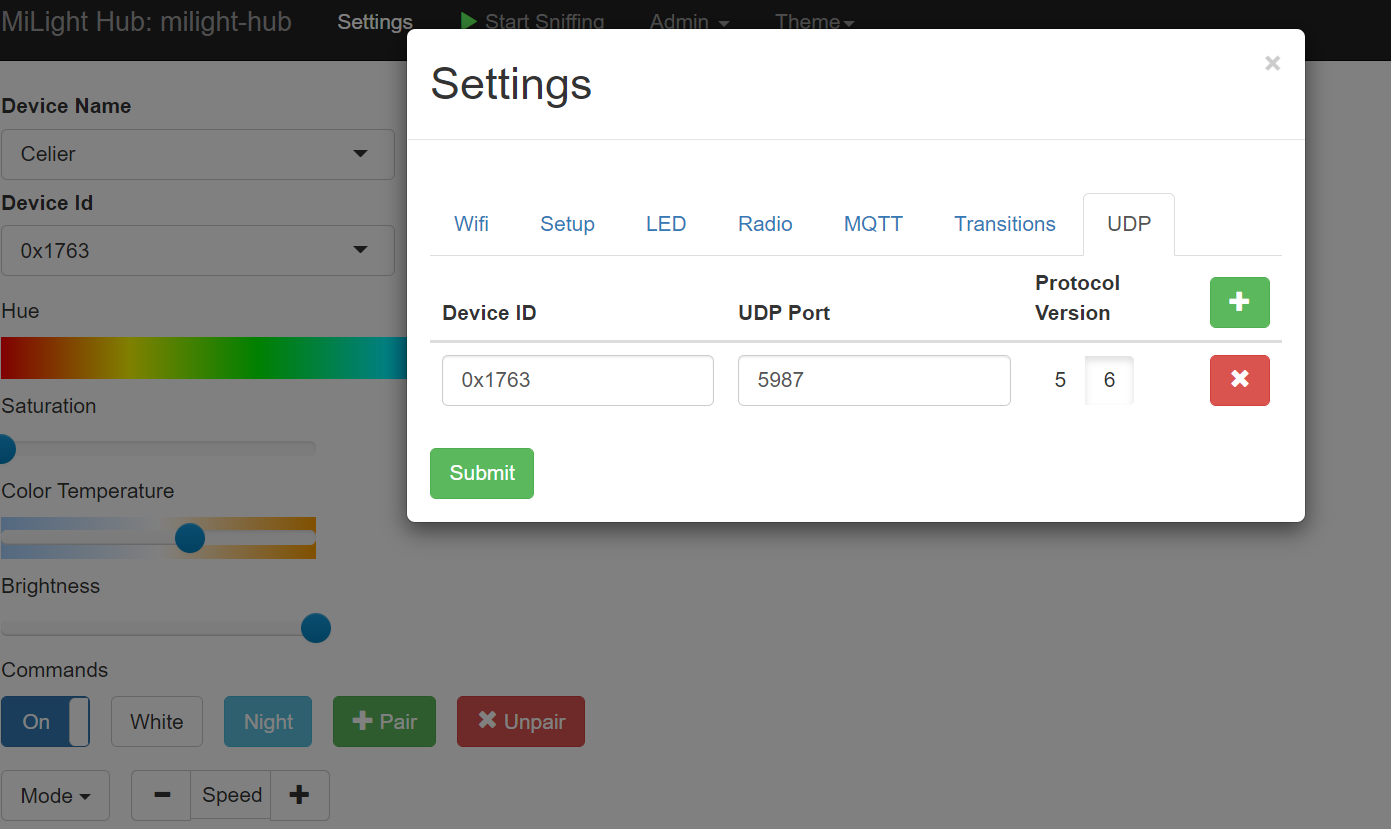Screen dimensions: 1391x829
Task: Increase speed with the plus button
Action: 299,795
